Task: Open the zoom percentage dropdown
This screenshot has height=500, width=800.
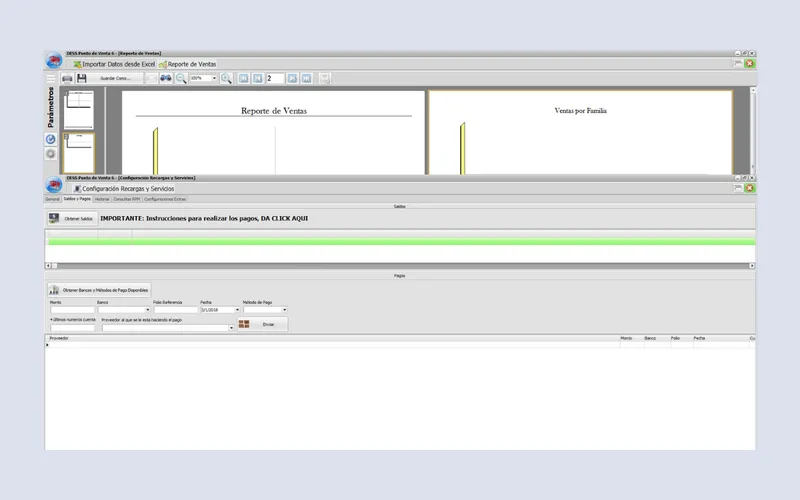Action: 214,78
